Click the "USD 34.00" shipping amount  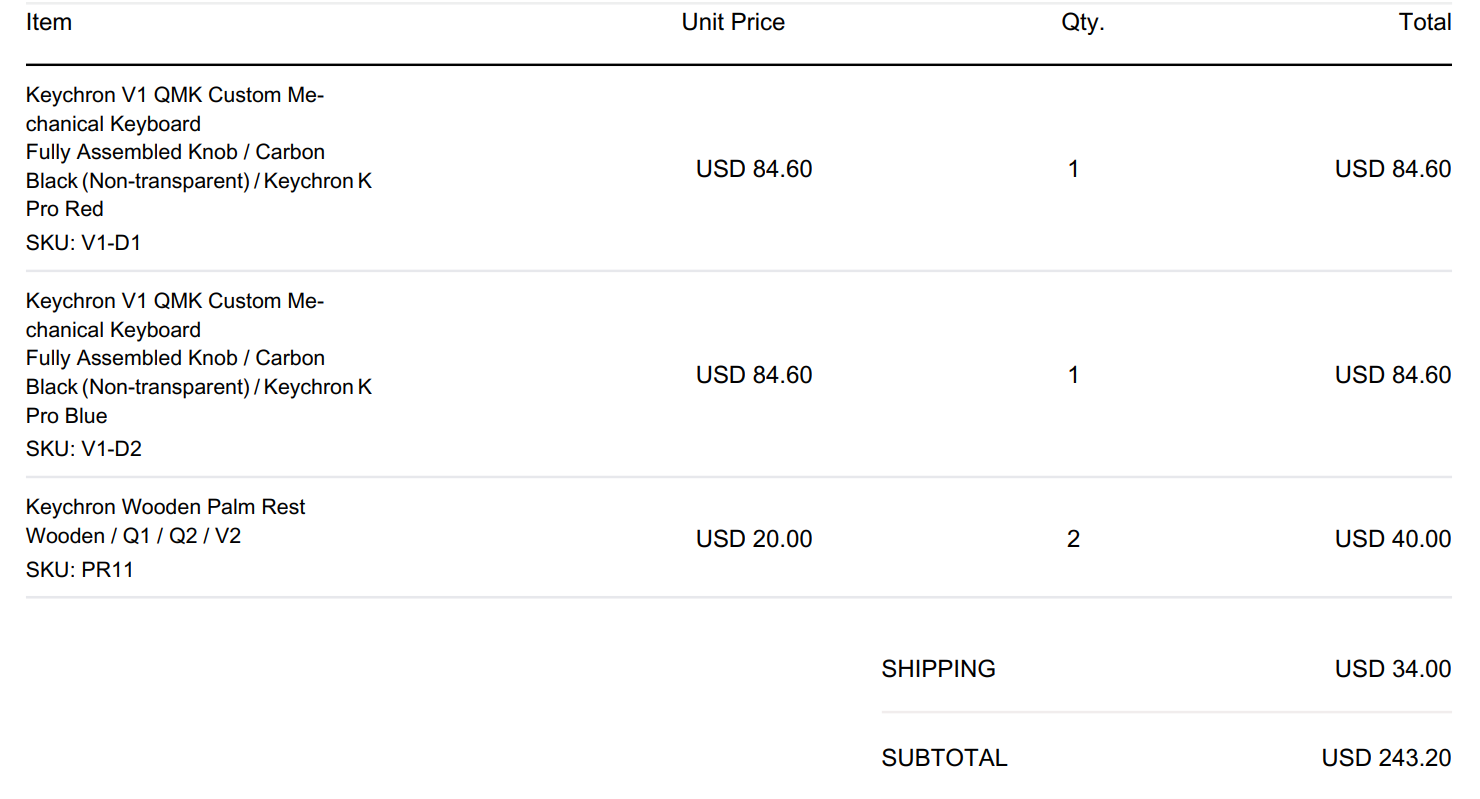(x=1392, y=669)
